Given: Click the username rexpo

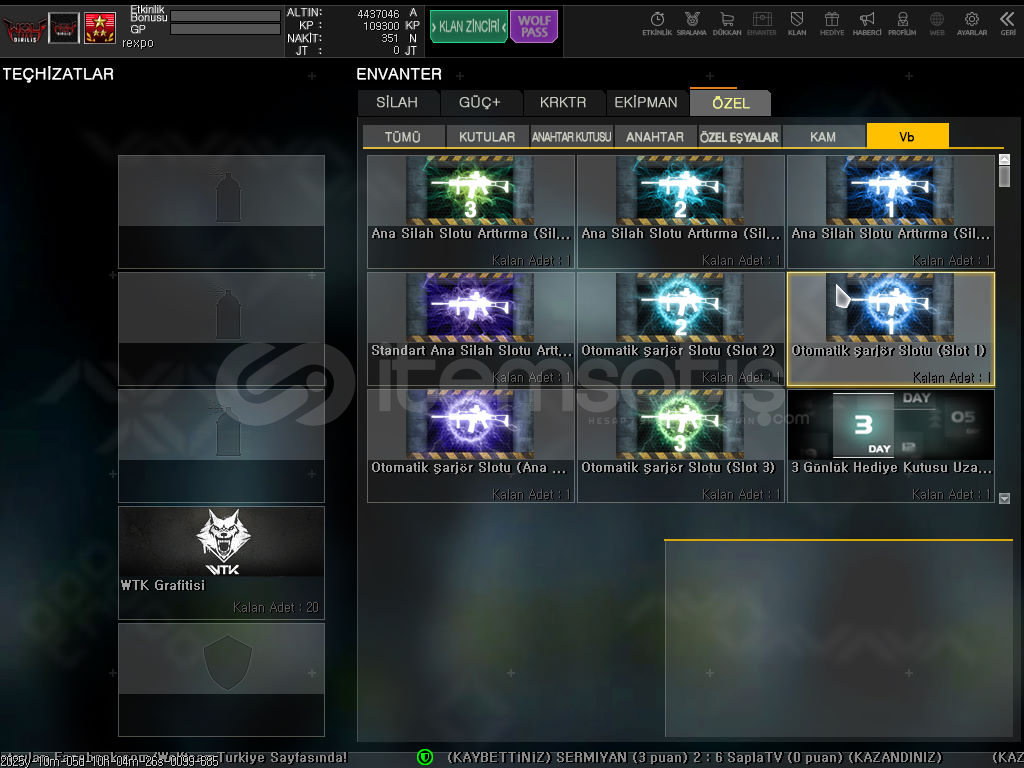Looking at the screenshot, I should (138, 43).
